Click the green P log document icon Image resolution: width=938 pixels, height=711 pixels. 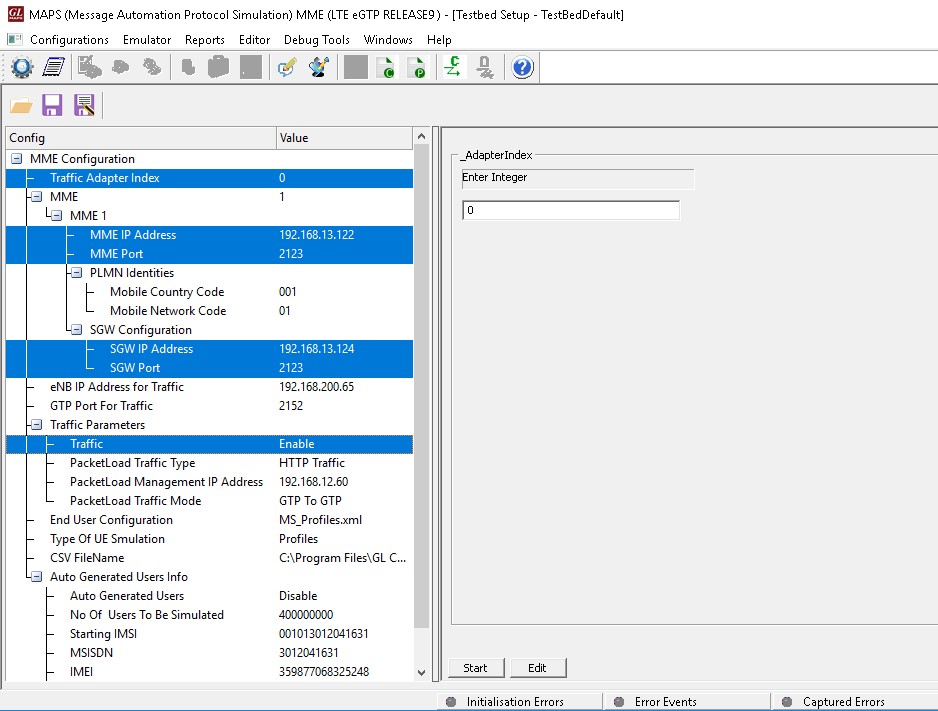[418, 67]
